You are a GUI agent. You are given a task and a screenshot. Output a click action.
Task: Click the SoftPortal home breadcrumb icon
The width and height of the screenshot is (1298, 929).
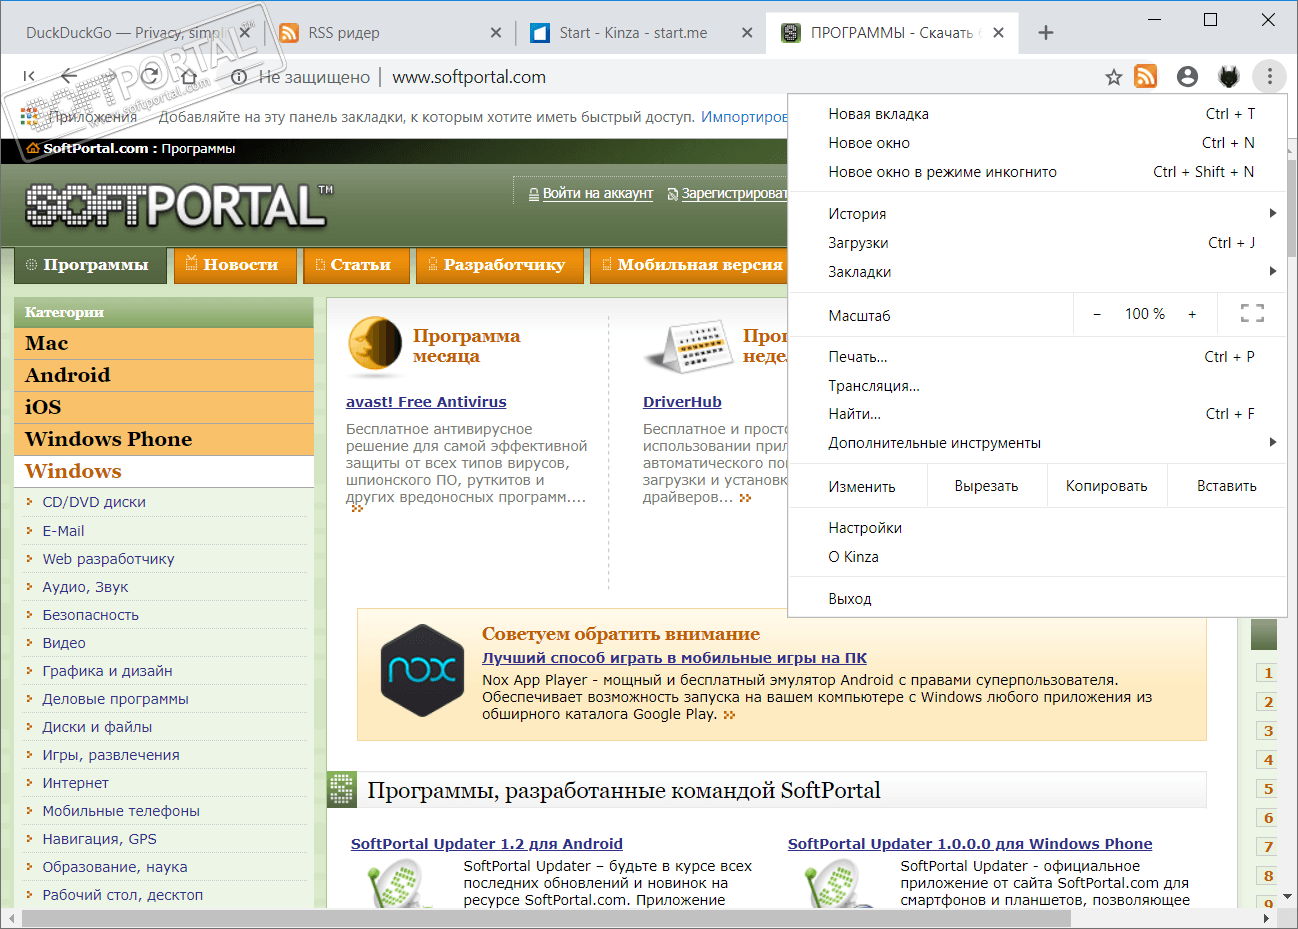point(33,148)
